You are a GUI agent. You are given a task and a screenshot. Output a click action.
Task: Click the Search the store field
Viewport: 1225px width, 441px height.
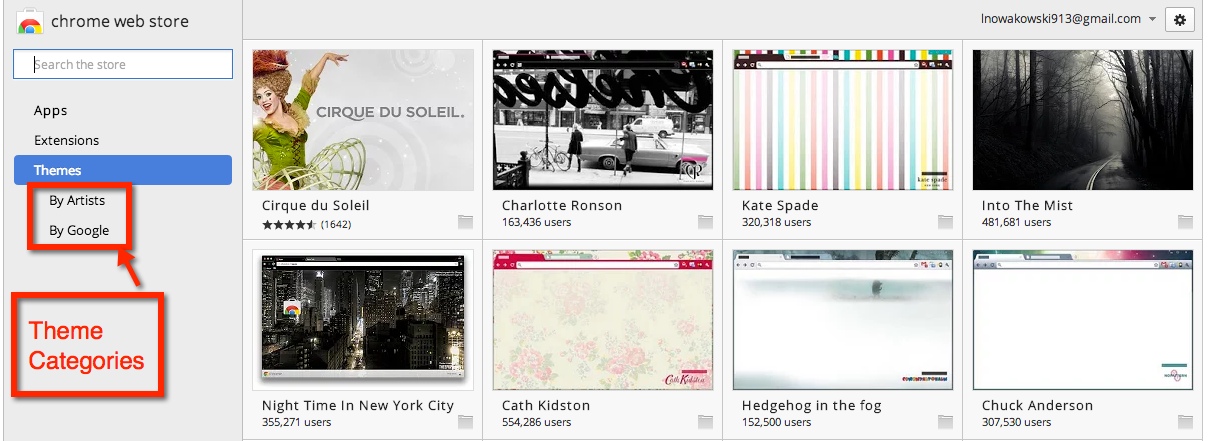point(123,65)
